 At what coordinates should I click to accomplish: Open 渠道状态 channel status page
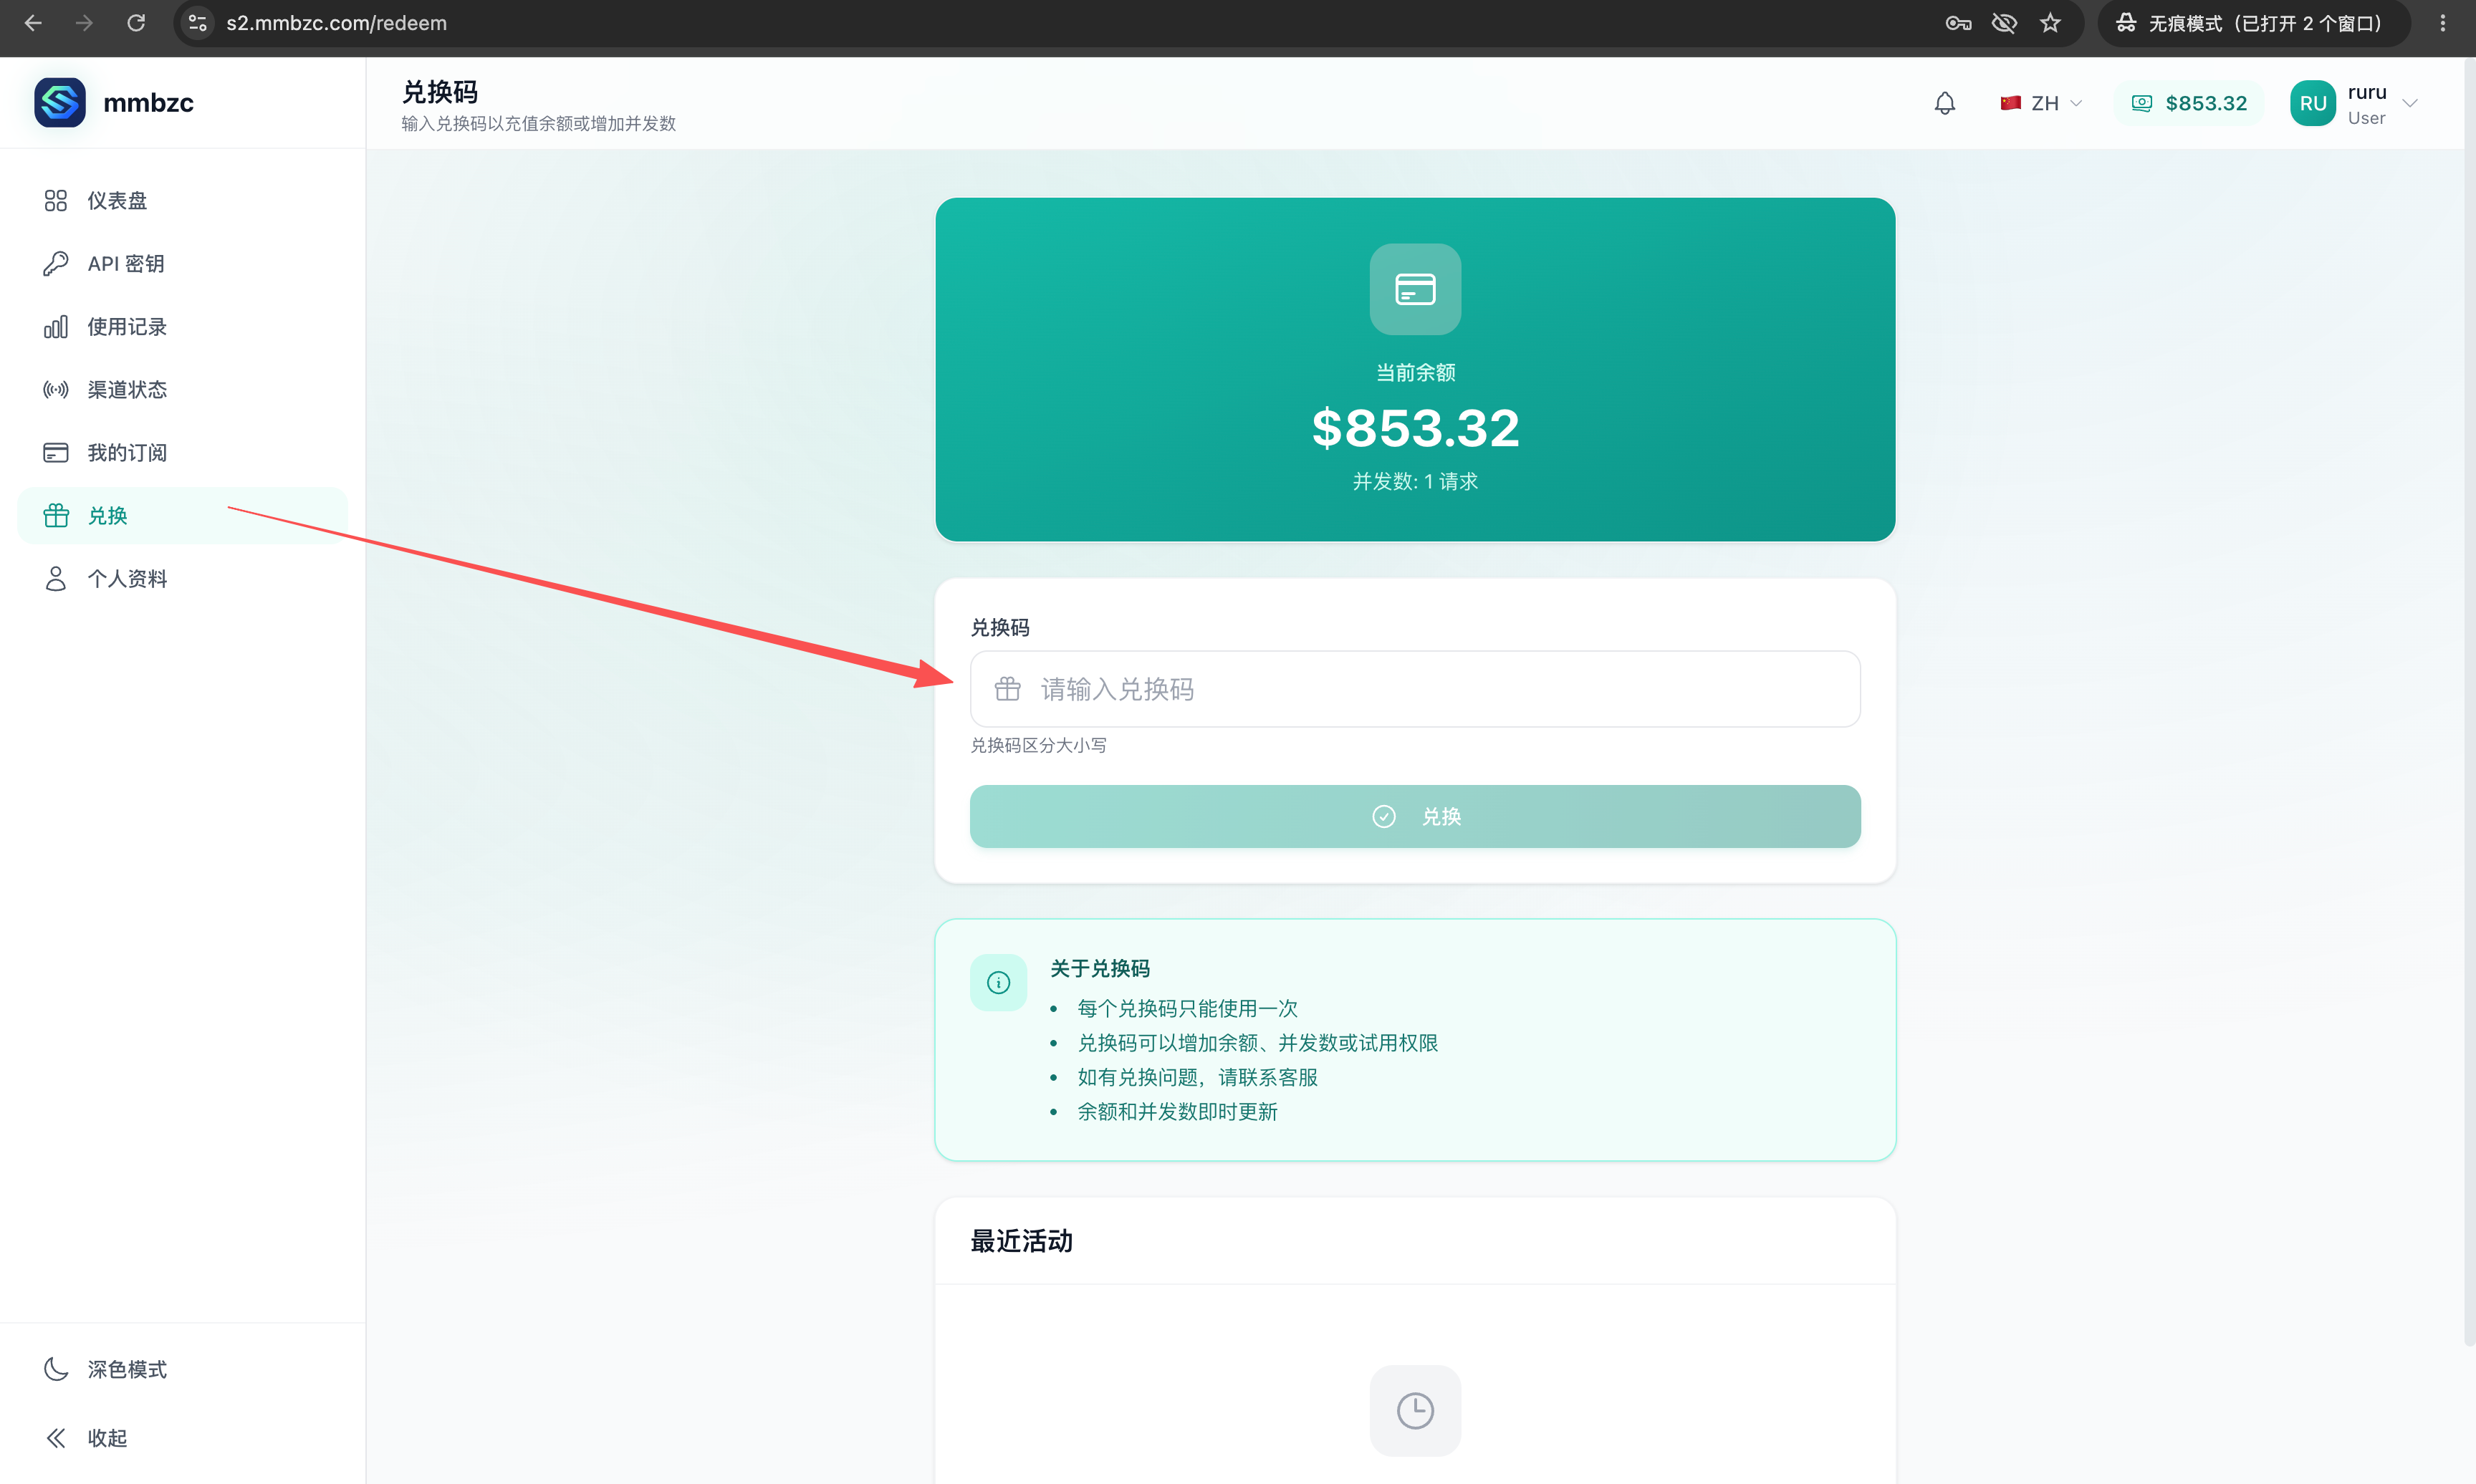(182, 389)
